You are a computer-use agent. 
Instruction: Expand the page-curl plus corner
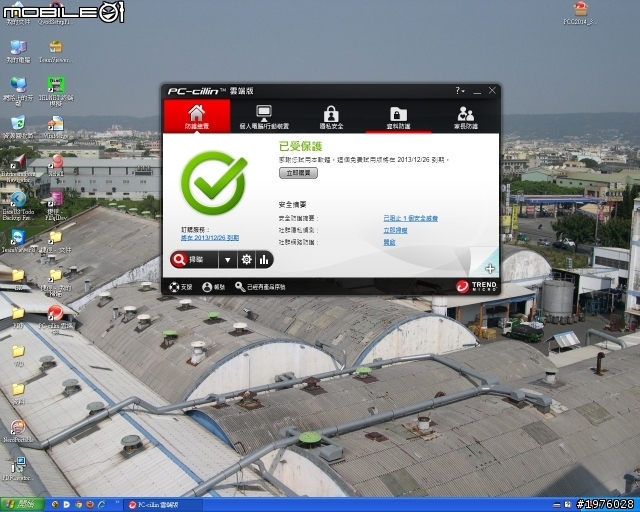(490, 268)
